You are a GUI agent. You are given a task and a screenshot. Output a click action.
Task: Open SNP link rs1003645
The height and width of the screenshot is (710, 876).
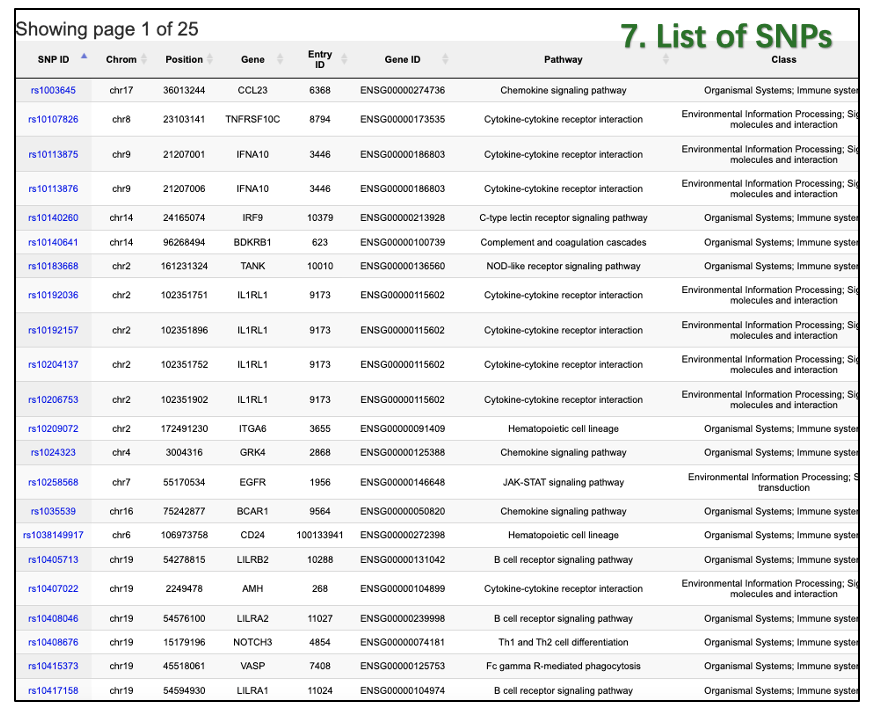click(53, 90)
